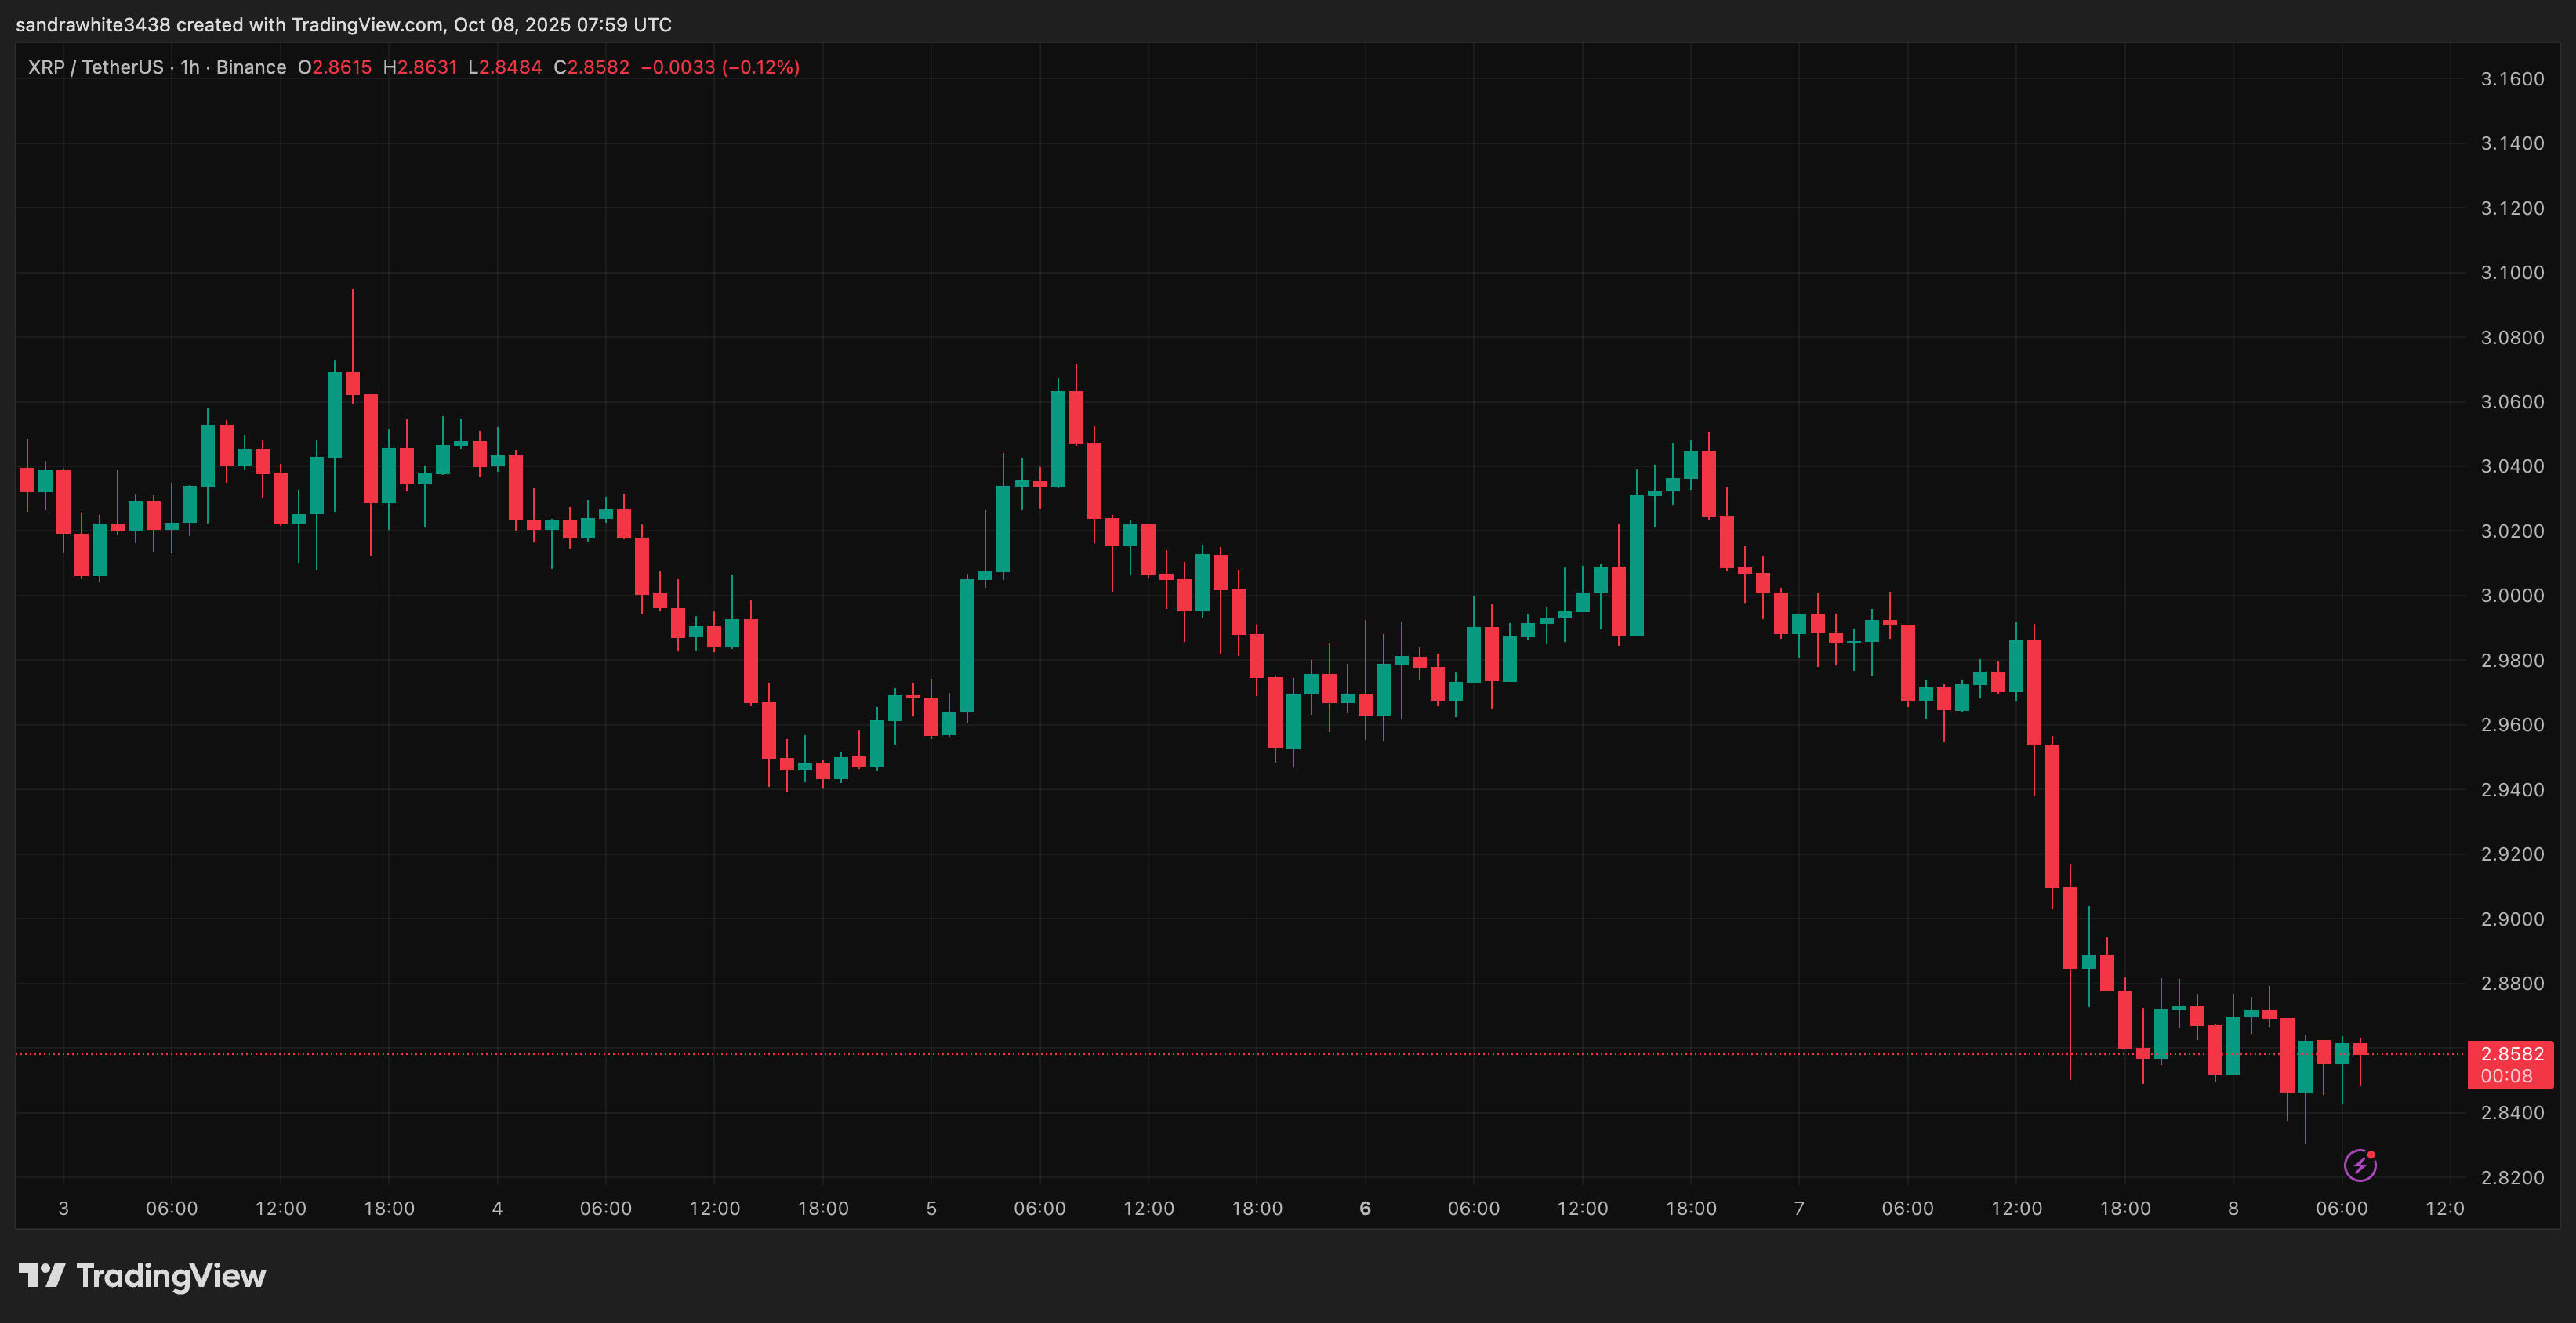Click the red 2.8582 current price label
Image resolution: width=2576 pixels, height=1323 pixels.
point(2511,1054)
